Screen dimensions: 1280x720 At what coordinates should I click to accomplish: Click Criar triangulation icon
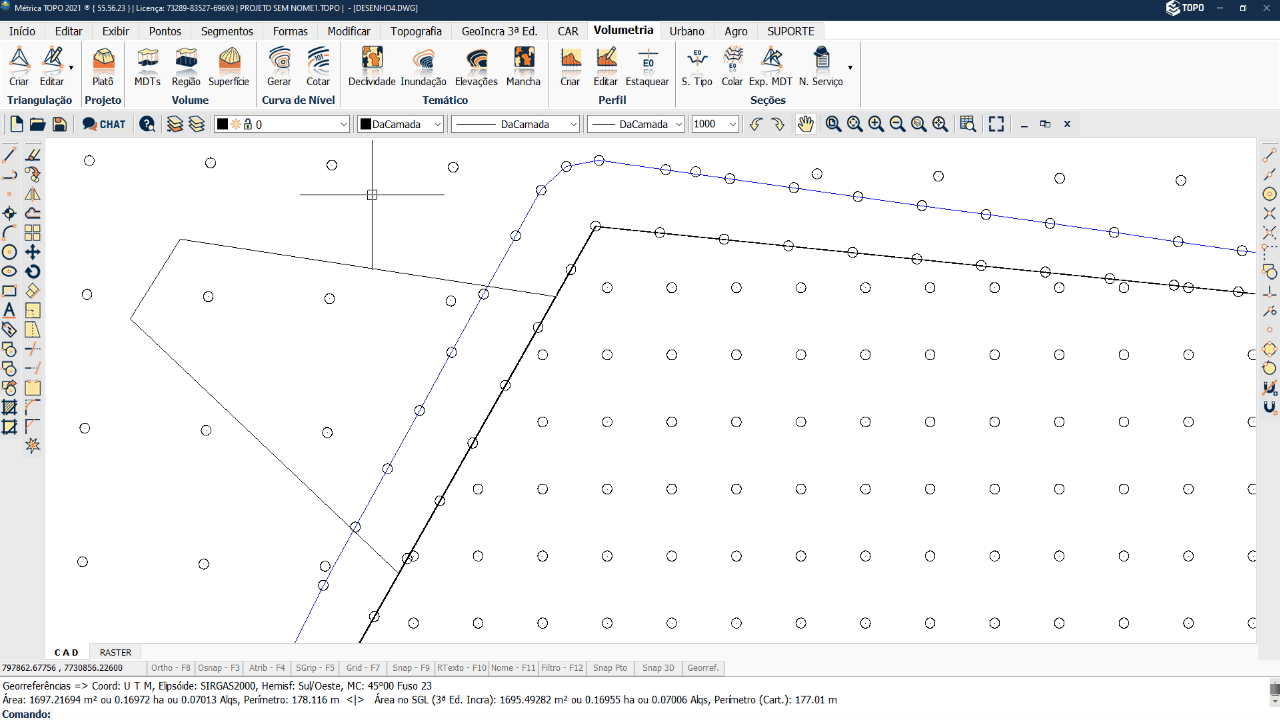19,66
